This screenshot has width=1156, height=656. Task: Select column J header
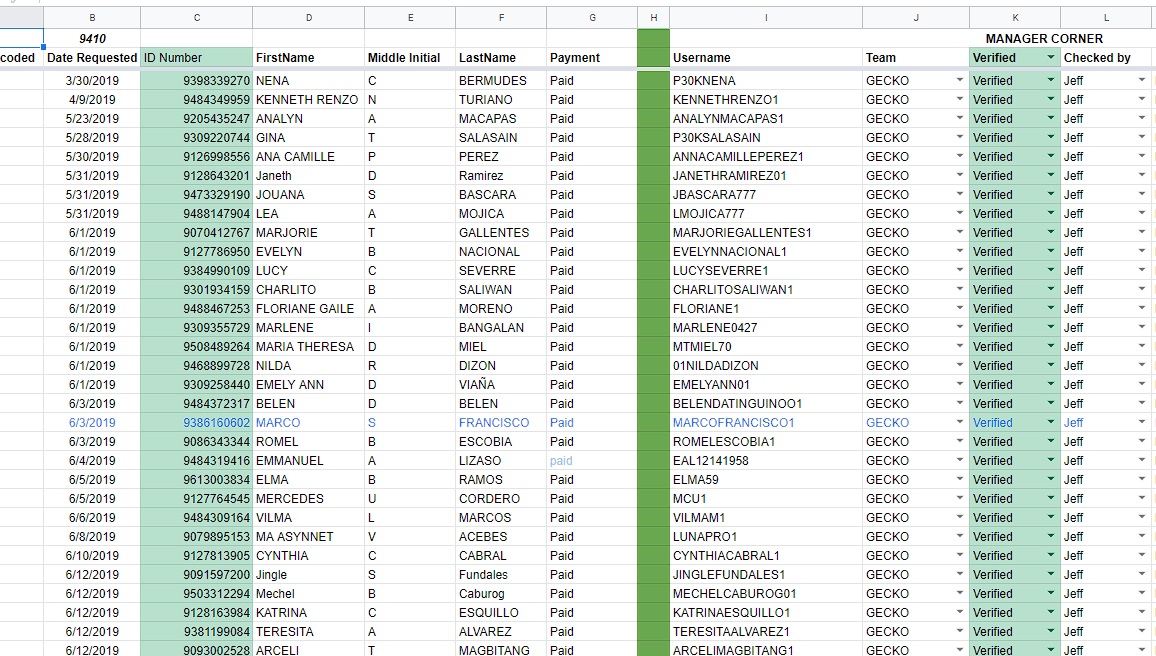click(x=916, y=18)
